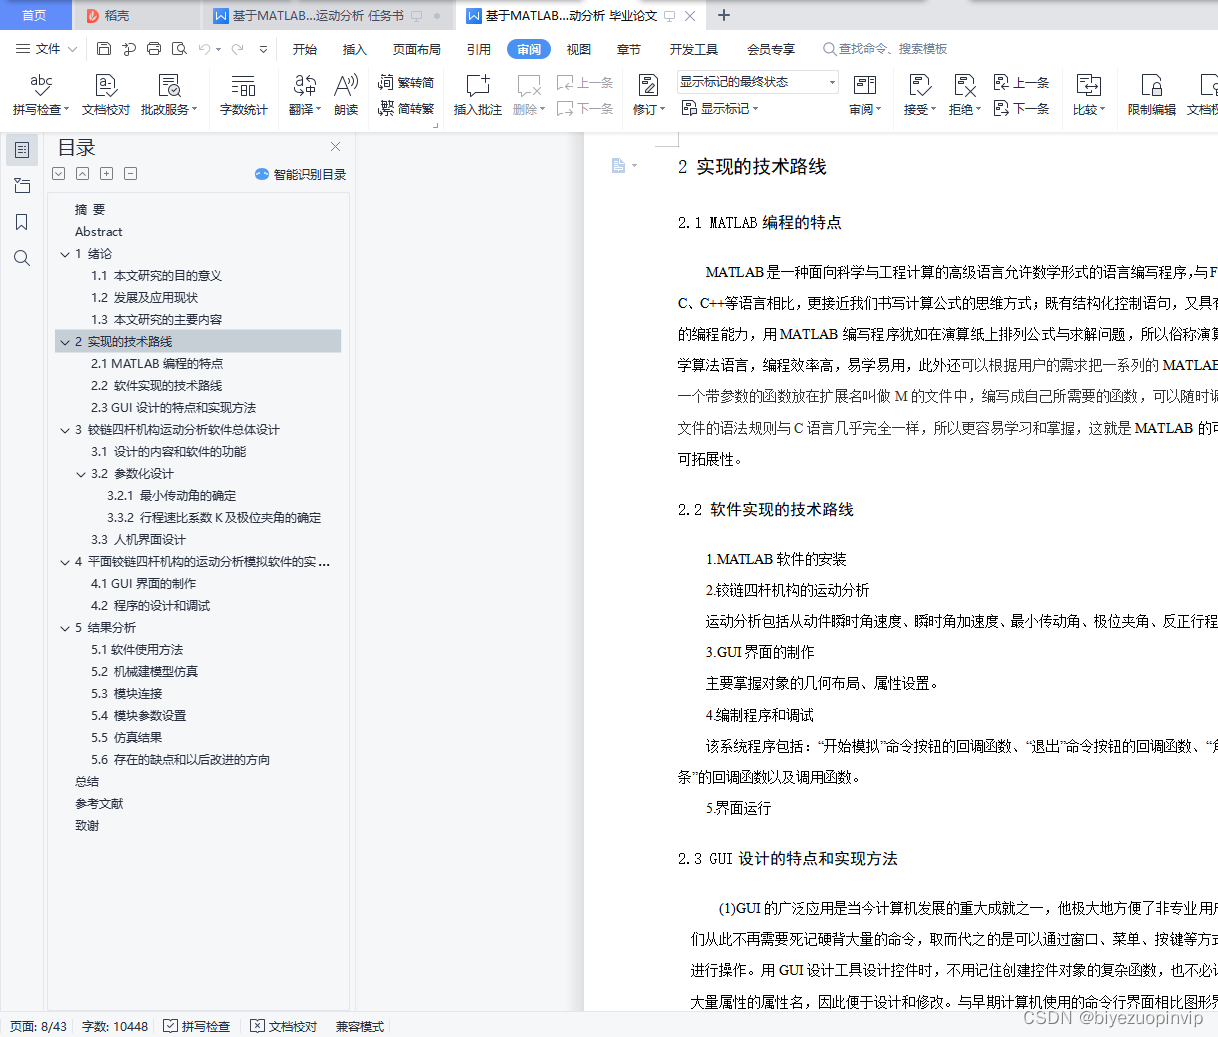Click the Undo arrow icon

(204, 49)
